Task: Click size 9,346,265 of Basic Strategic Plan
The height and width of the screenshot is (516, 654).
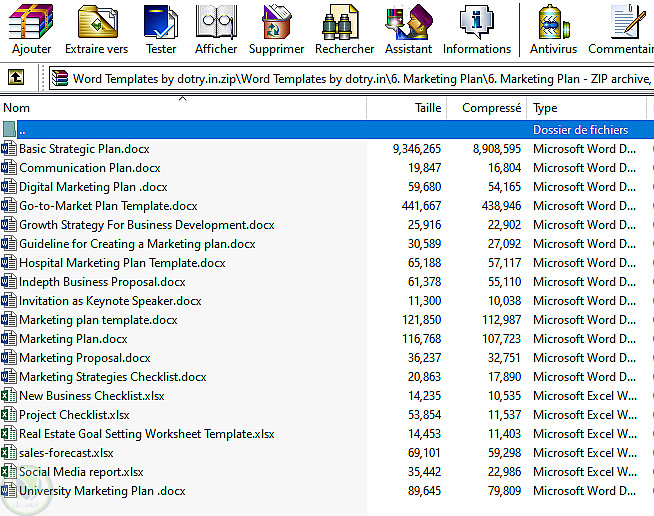Action: click(x=417, y=149)
